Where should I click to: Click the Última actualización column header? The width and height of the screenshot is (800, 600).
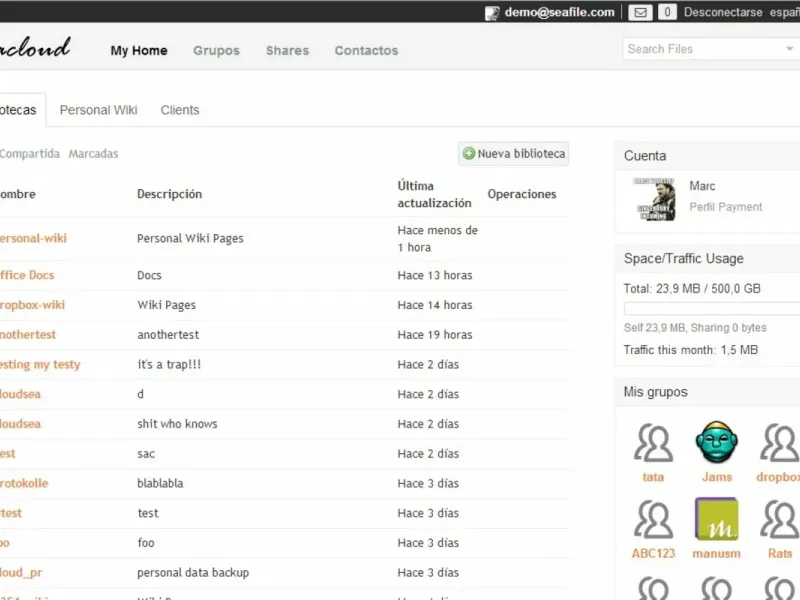pyautogui.click(x=434, y=194)
